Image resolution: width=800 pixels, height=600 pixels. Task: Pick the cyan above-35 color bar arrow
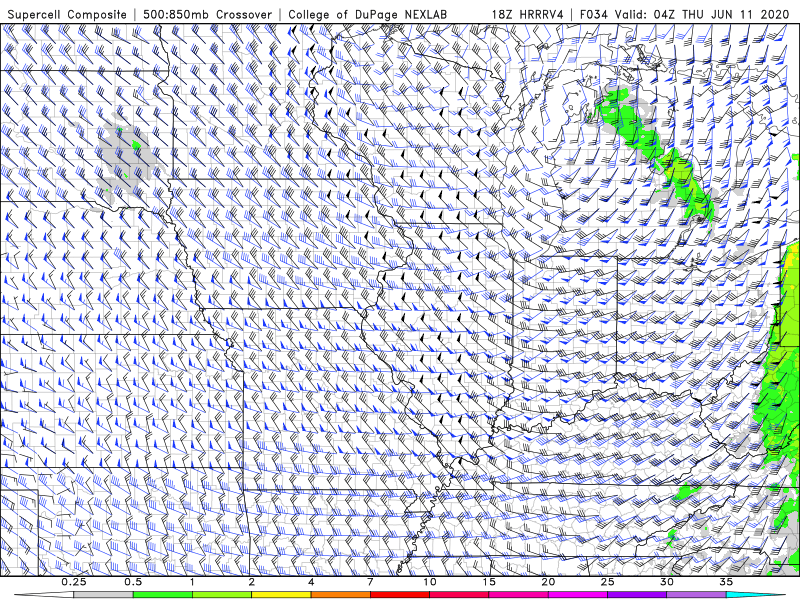click(757, 595)
